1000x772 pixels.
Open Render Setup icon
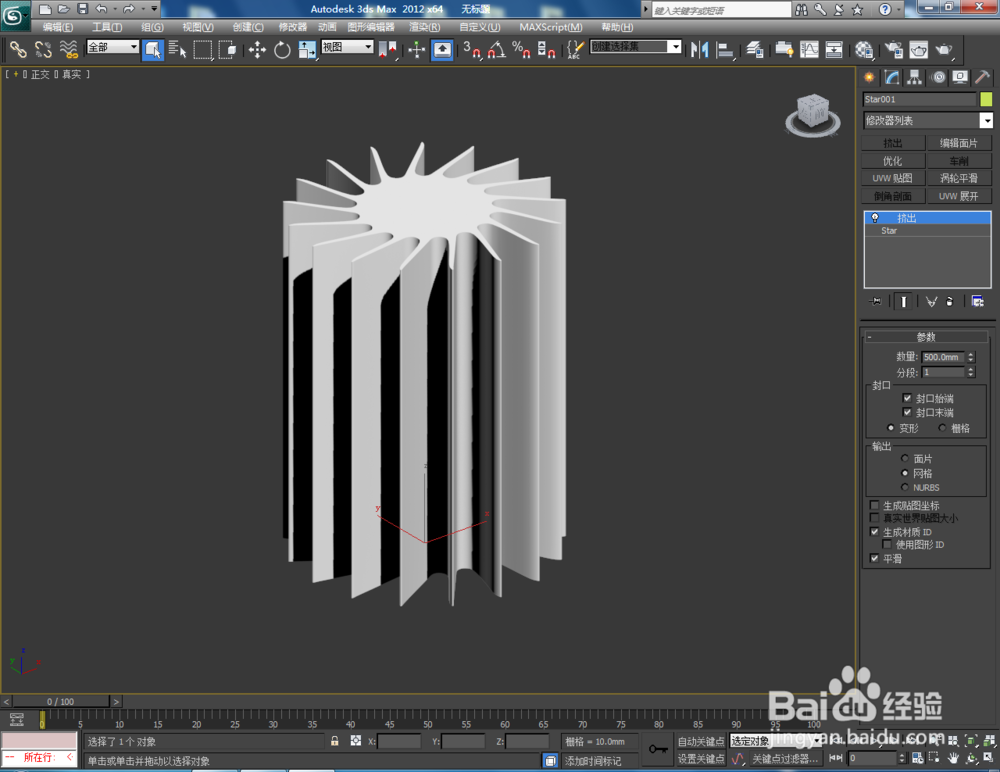tap(893, 49)
